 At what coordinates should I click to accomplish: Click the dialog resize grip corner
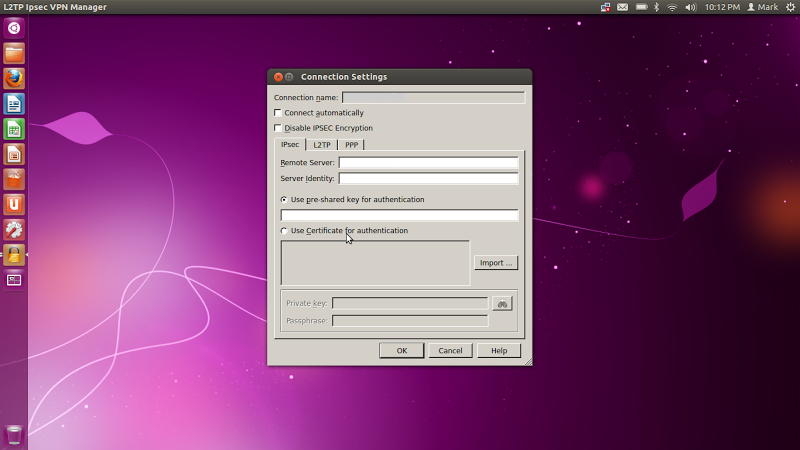[528, 362]
